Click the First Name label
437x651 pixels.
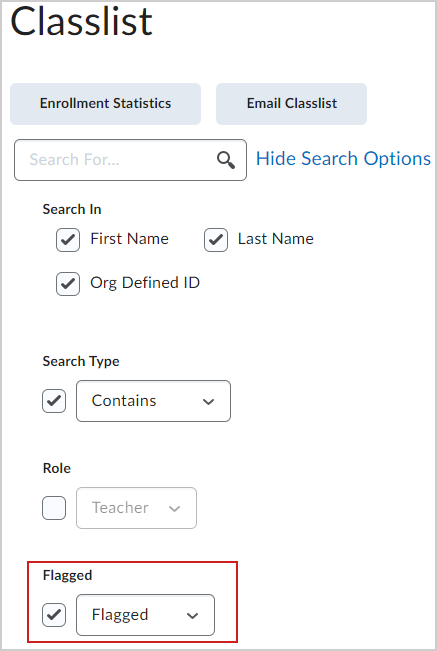[129, 239]
